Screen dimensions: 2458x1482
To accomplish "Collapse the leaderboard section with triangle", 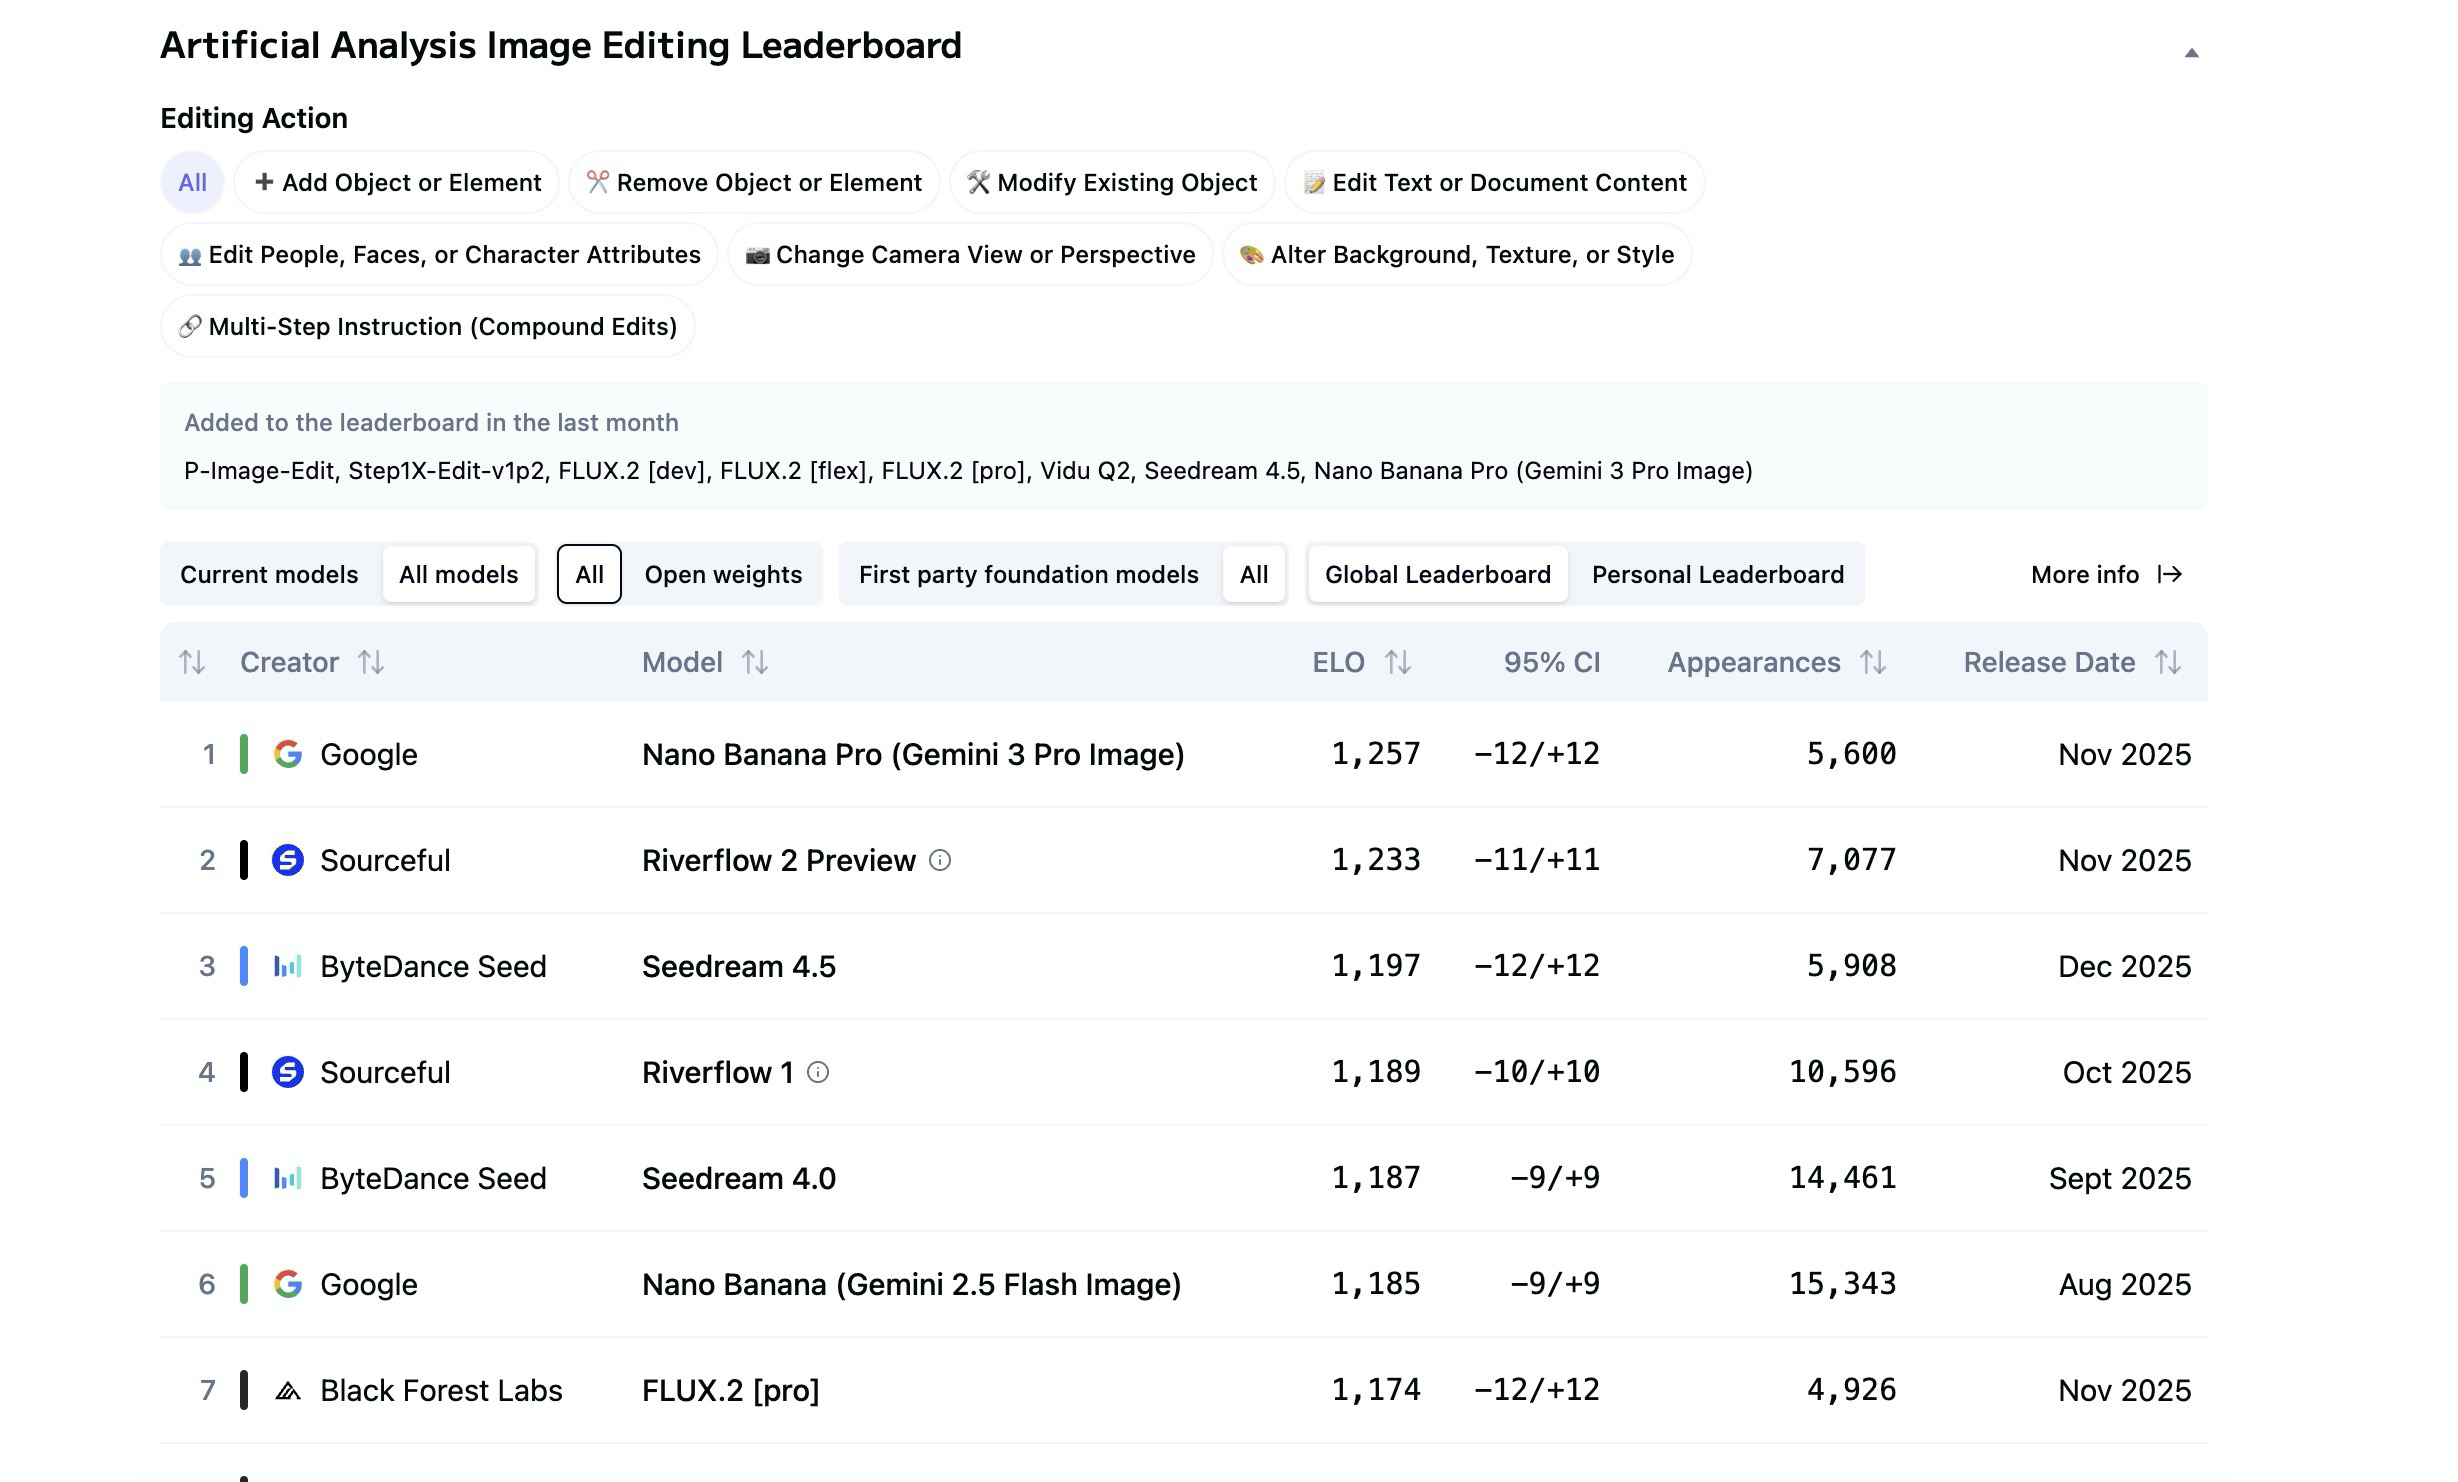I will tap(2191, 53).
